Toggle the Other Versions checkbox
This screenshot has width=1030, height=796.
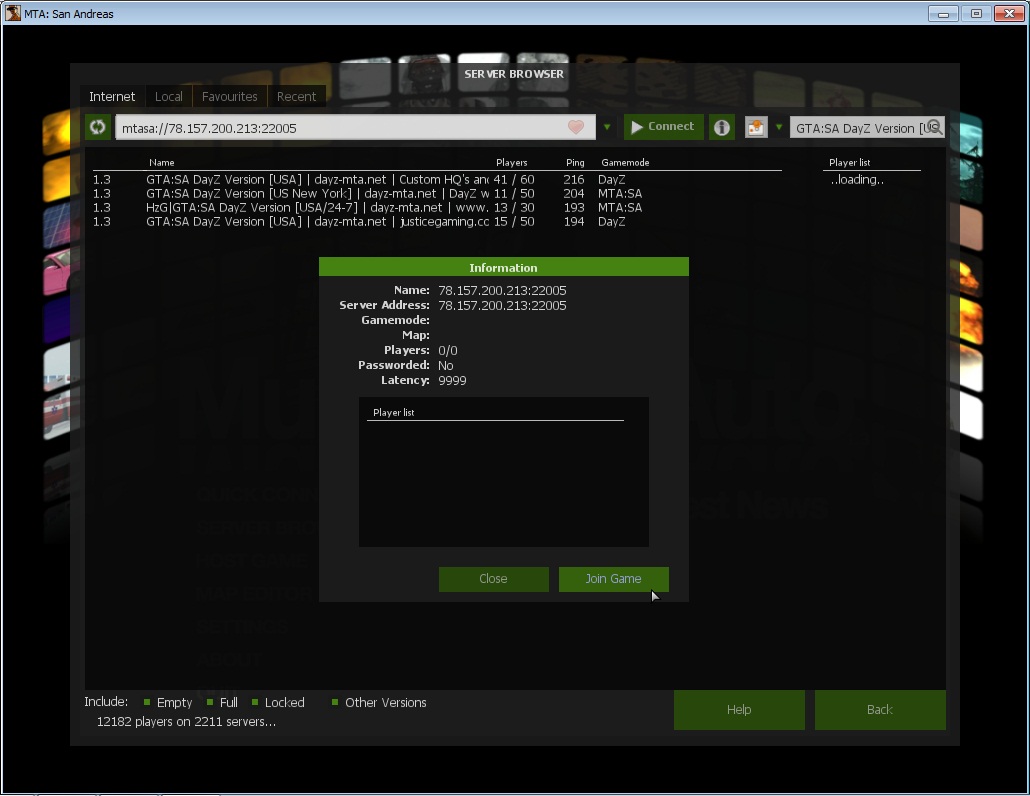click(x=335, y=702)
